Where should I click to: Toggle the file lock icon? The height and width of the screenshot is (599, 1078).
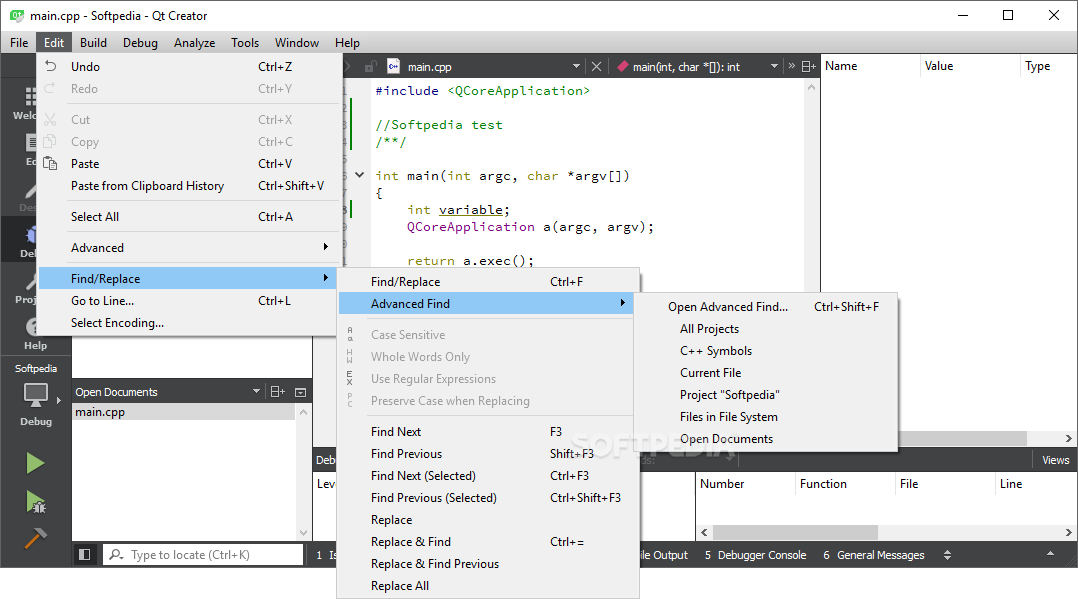tap(371, 66)
